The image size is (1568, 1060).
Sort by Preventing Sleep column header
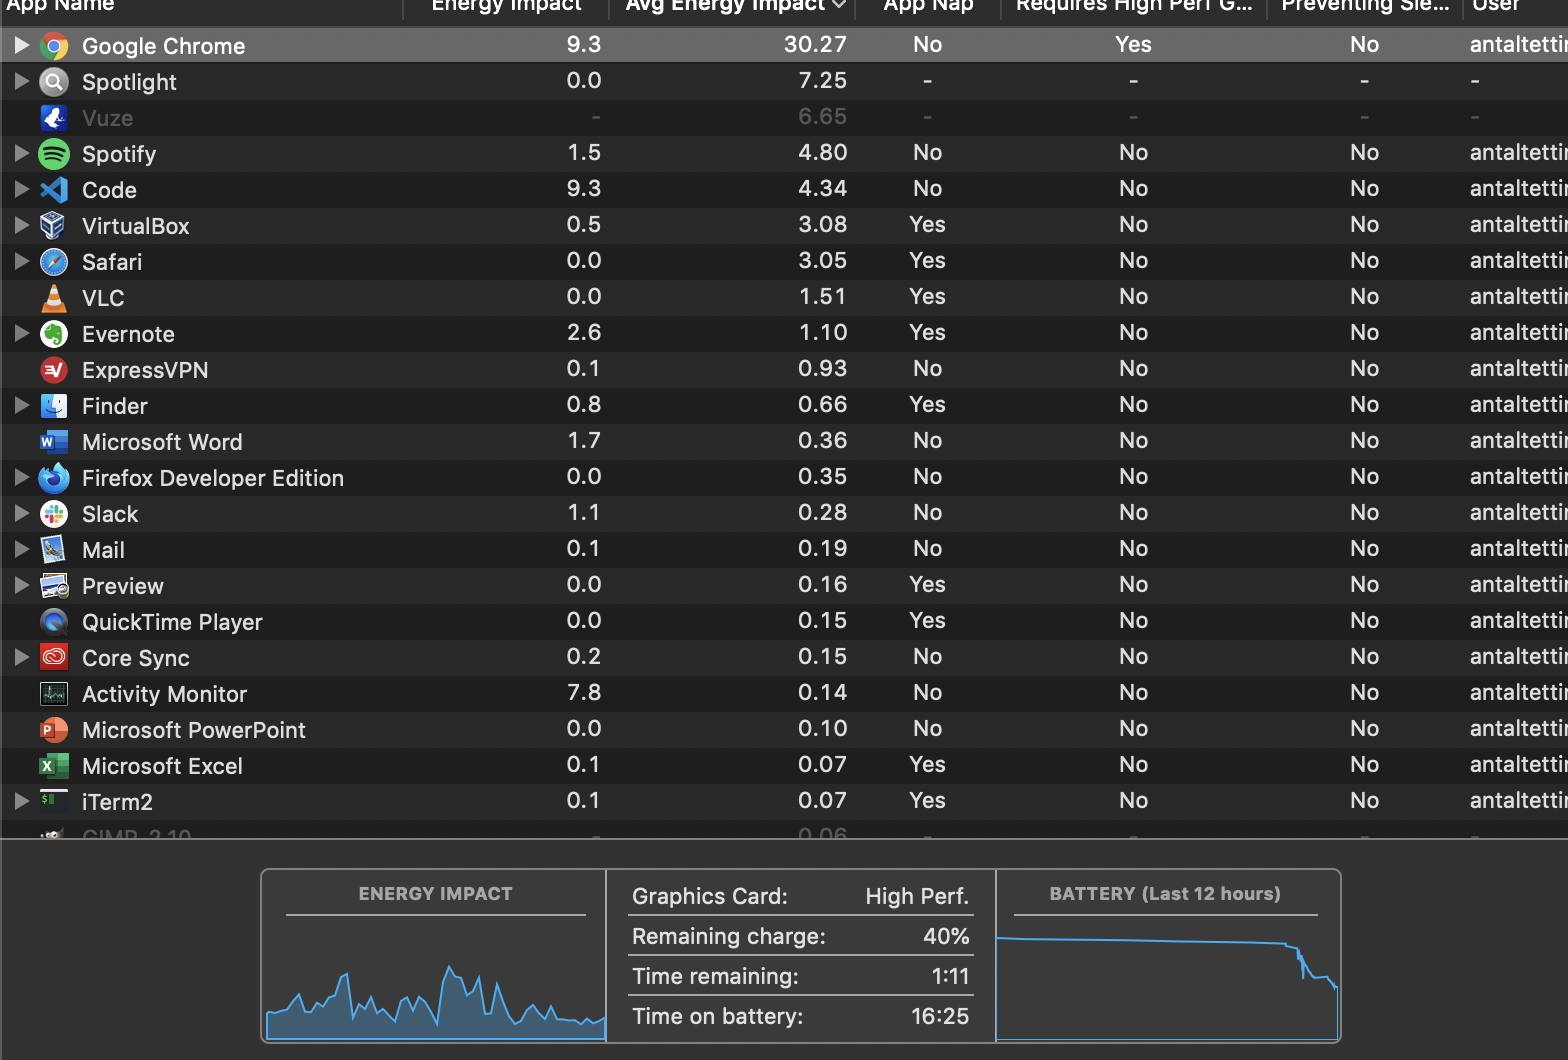tap(1365, 6)
